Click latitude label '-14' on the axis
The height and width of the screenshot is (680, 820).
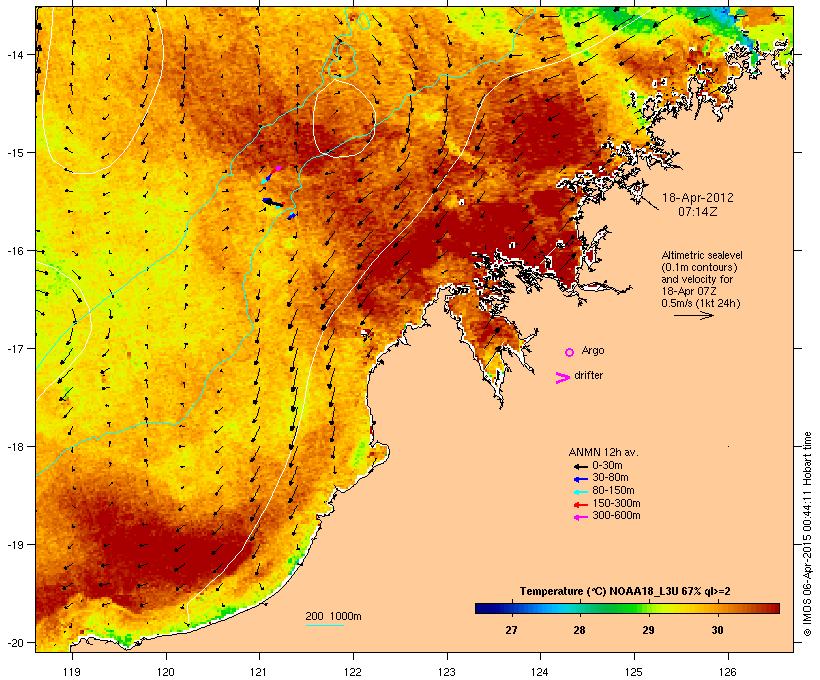pos(14,54)
